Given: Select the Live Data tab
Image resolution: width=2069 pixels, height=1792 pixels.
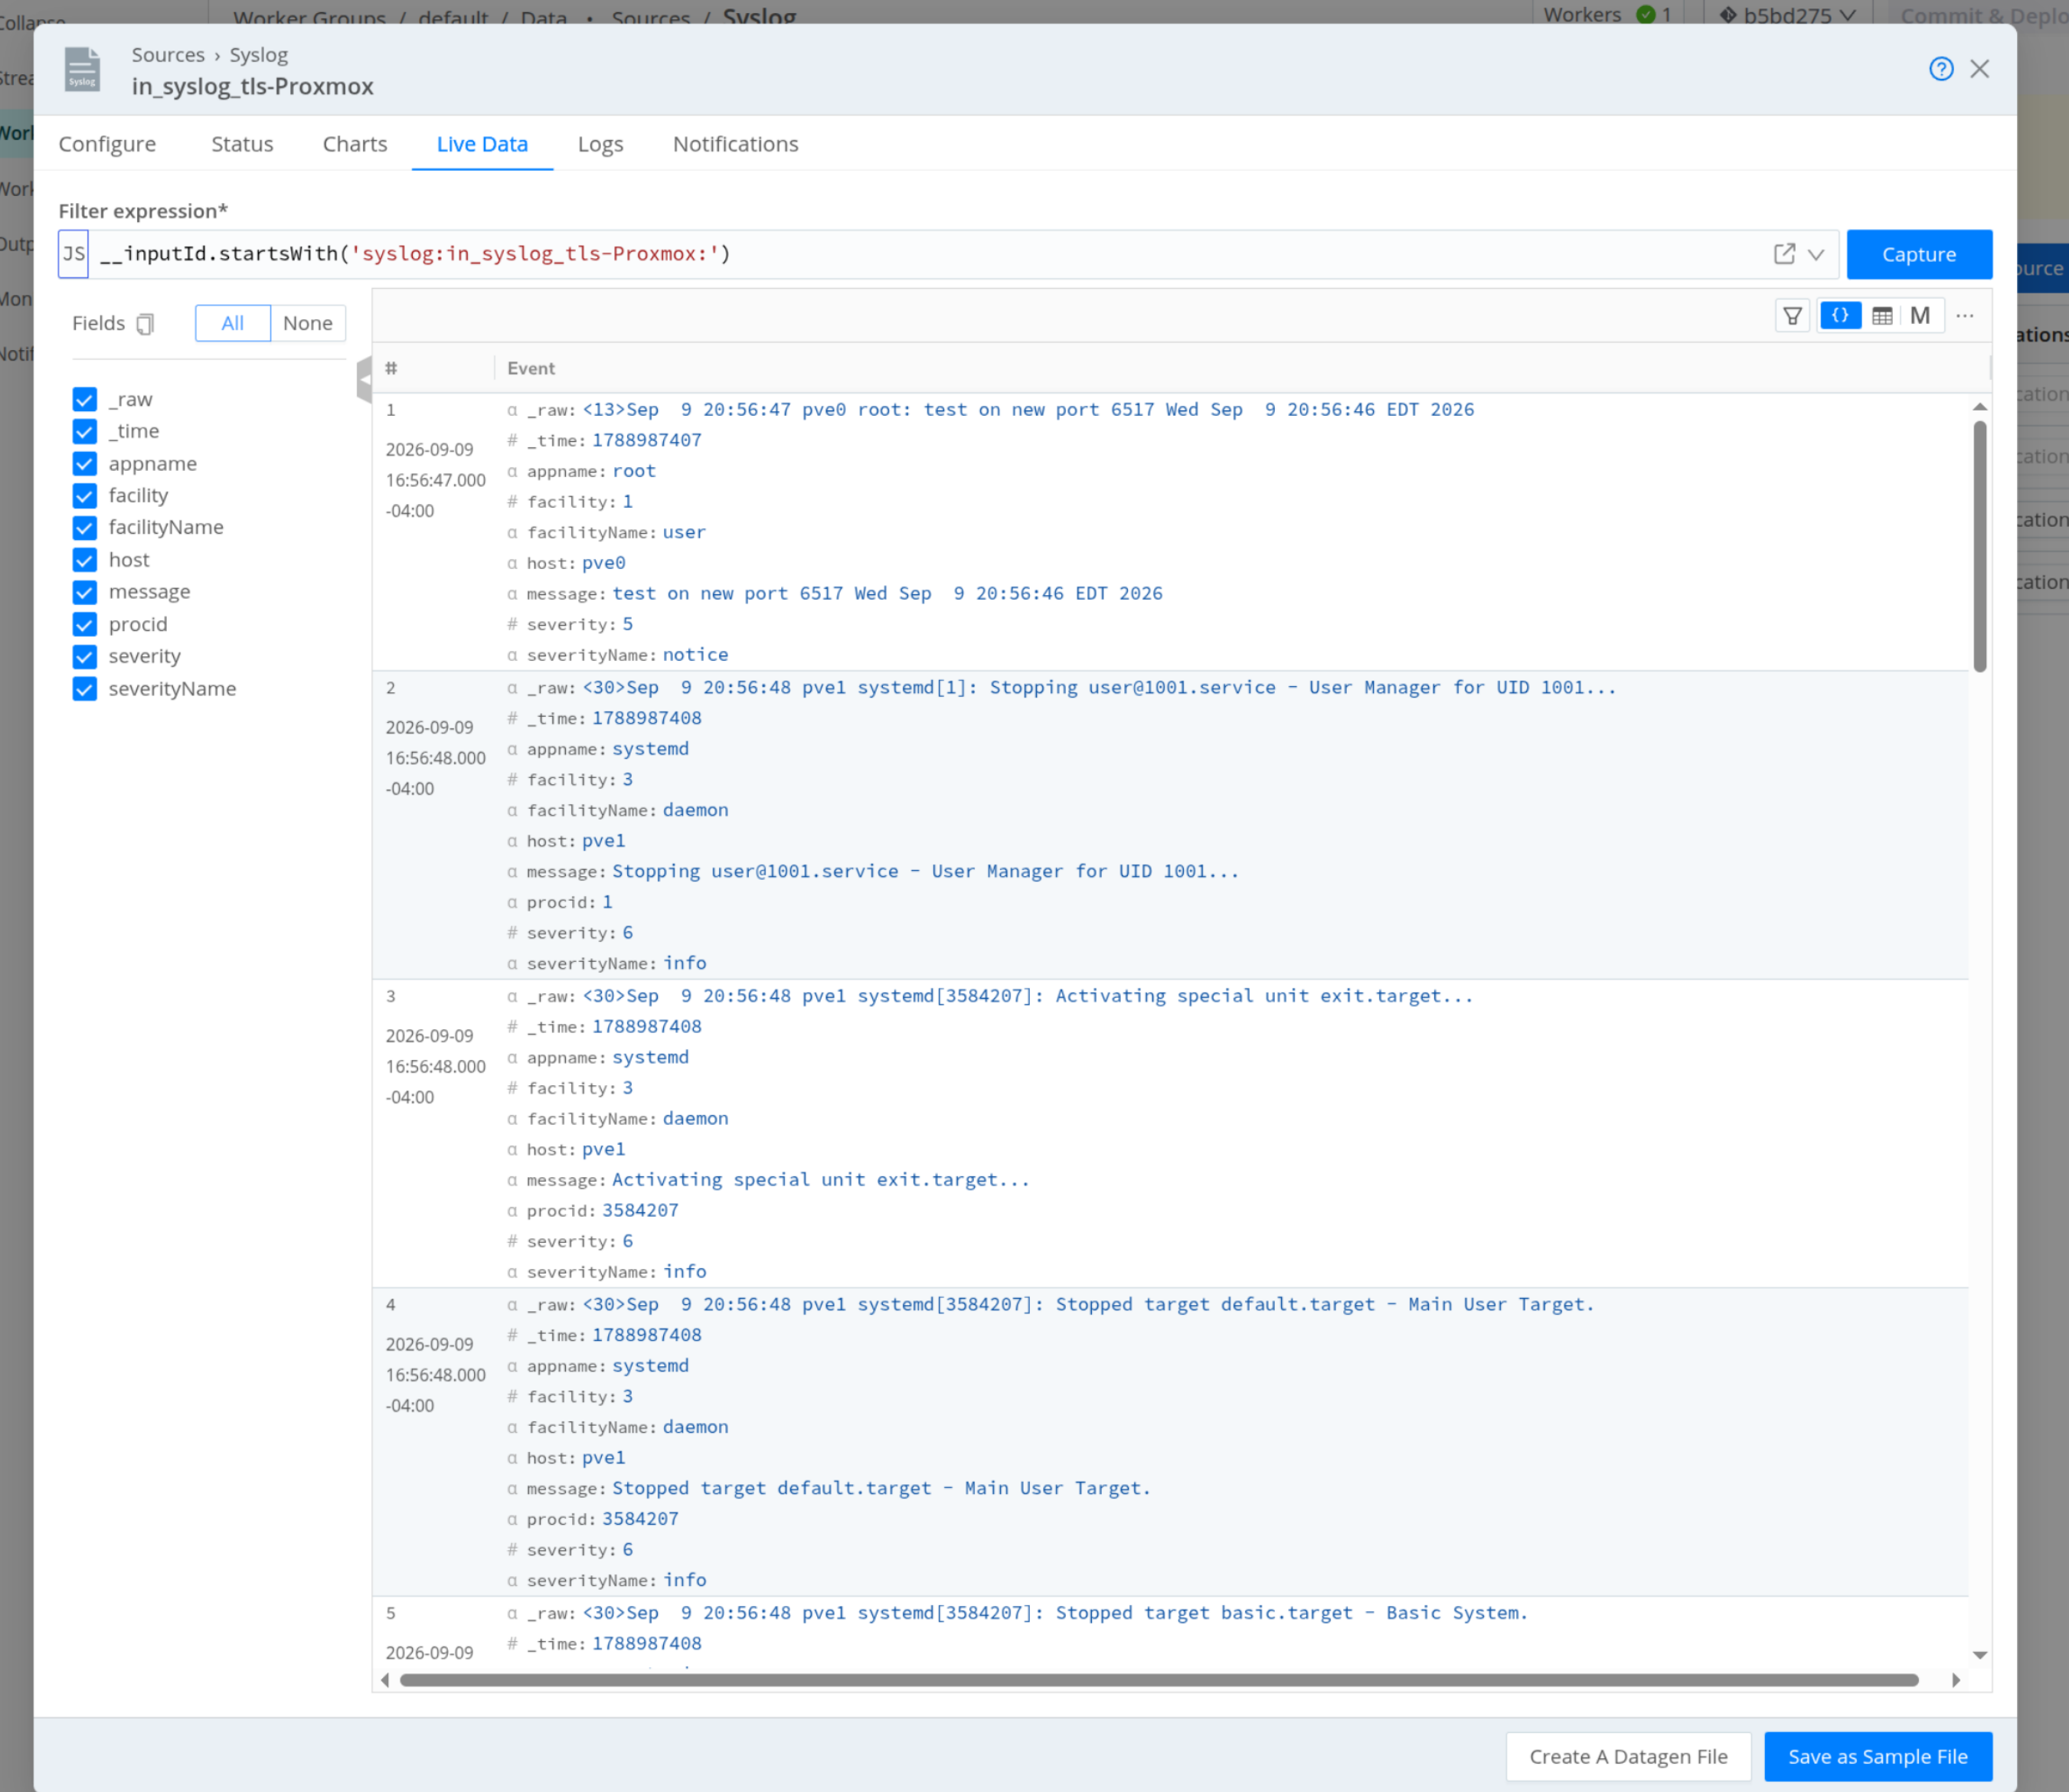Looking at the screenshot, I should 482,144.
